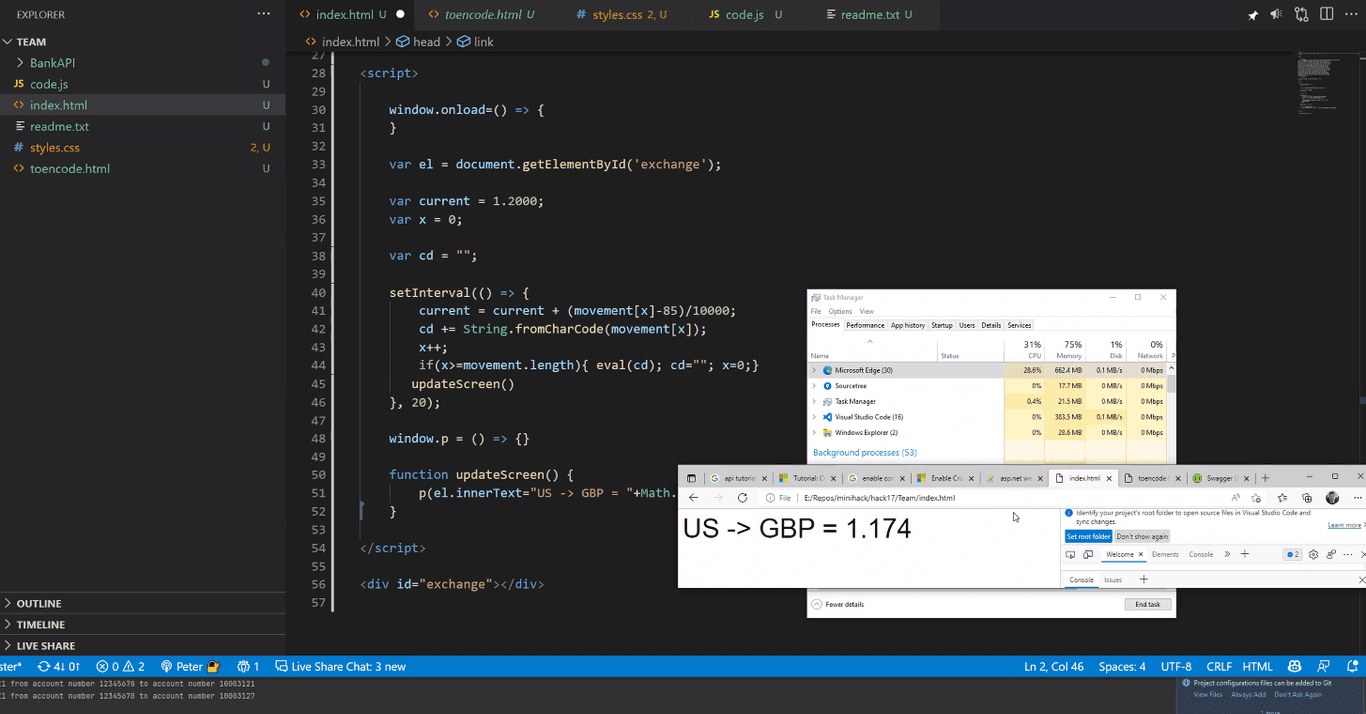Open Live Share Chat 3 new

[340, 667]
